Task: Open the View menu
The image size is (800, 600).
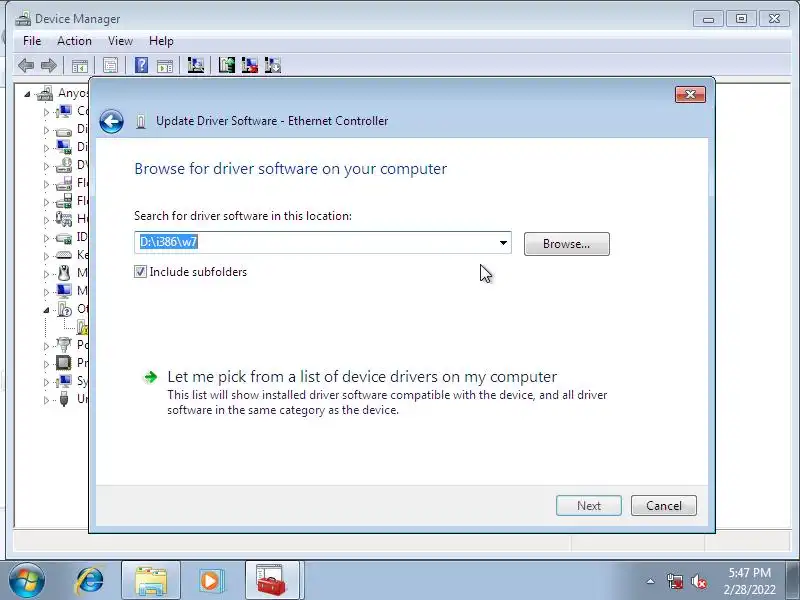Action: tap(120, 41)
